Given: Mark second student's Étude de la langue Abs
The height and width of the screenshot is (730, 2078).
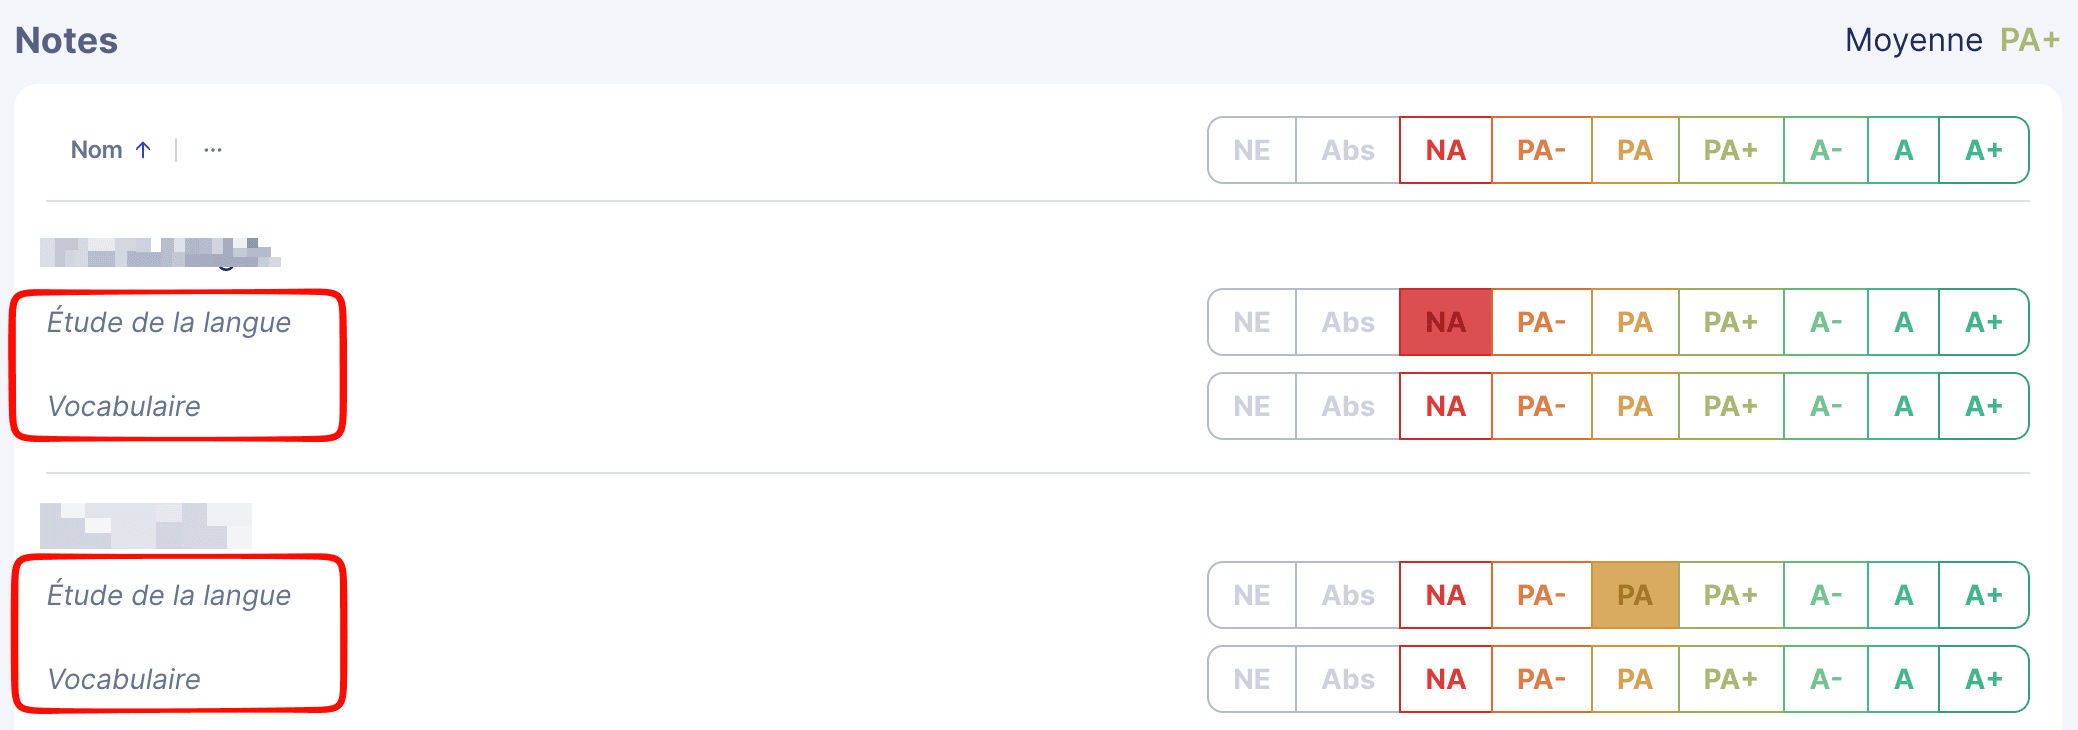Looking at the screenshot, I should pos(1347,595).
